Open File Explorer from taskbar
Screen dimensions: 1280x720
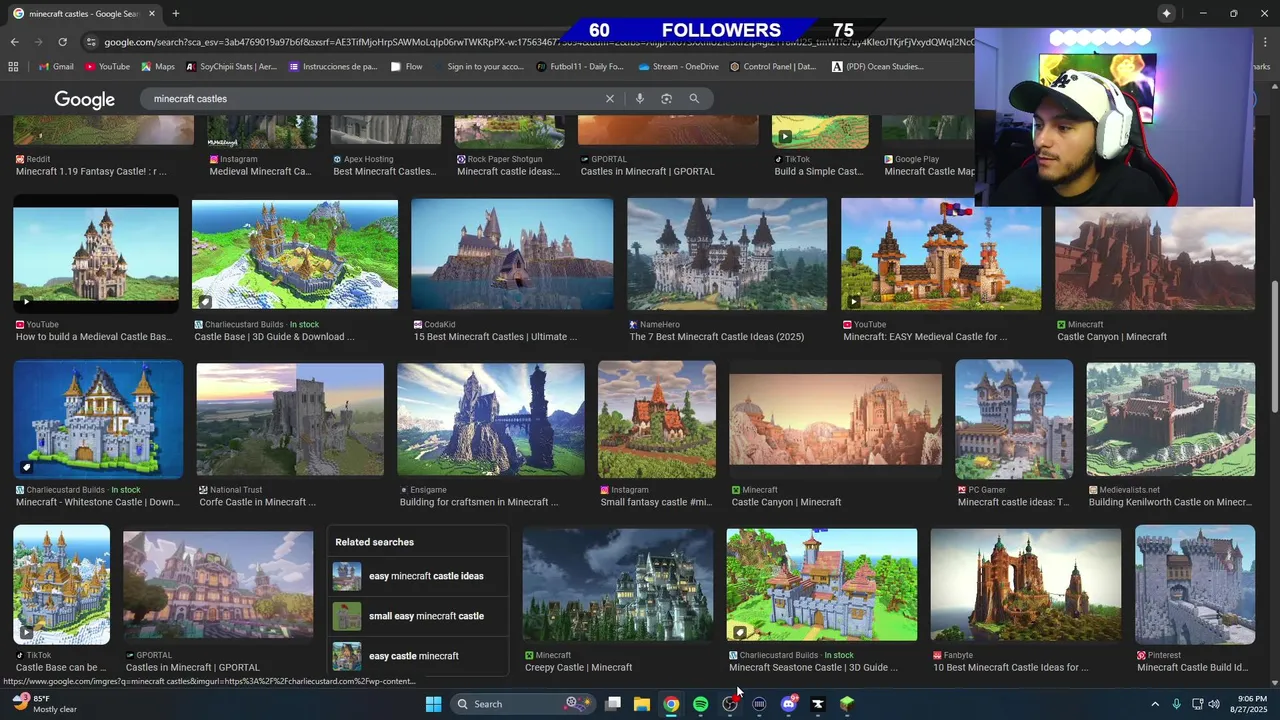coord(642,704)
